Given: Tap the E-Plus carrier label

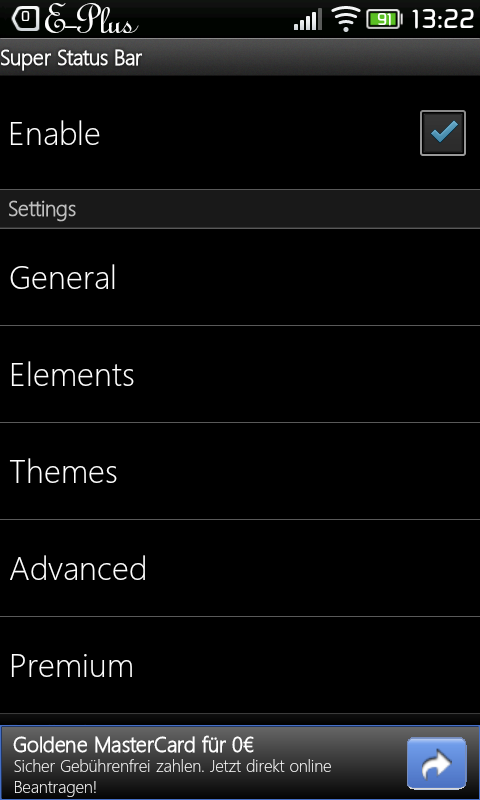Looking at the screenshot, I should pos(91,21).
